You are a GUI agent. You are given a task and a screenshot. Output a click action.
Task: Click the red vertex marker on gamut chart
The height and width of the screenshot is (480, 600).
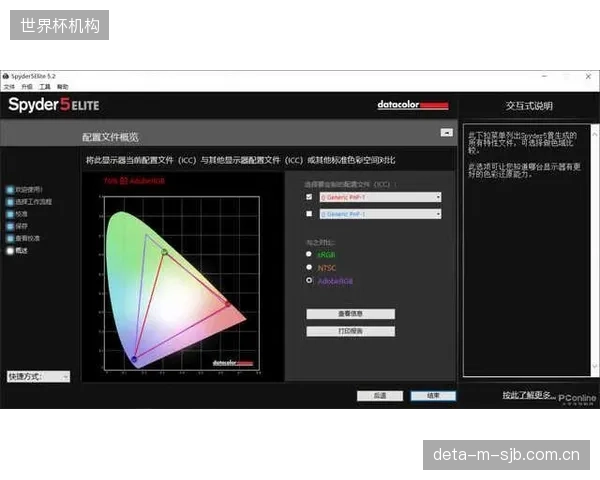pyautogui.click(x=228, y=304)
